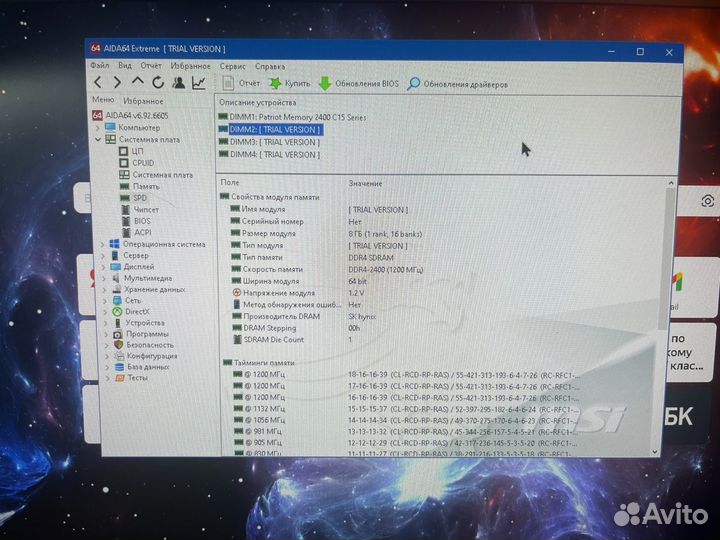
Task: Expand the Операционная система node
Action: [x=103, y=244]
